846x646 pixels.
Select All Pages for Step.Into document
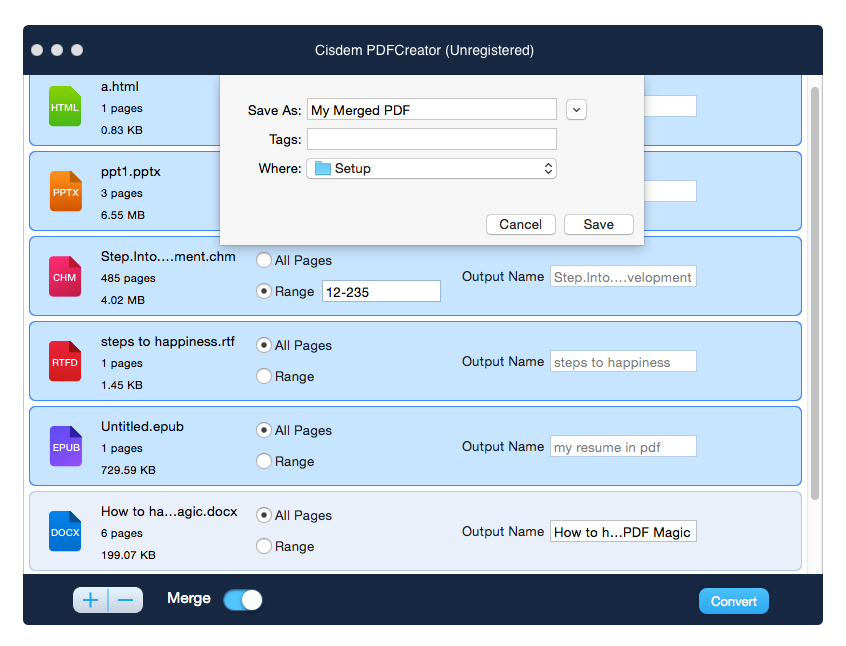(x=262, y=260)
